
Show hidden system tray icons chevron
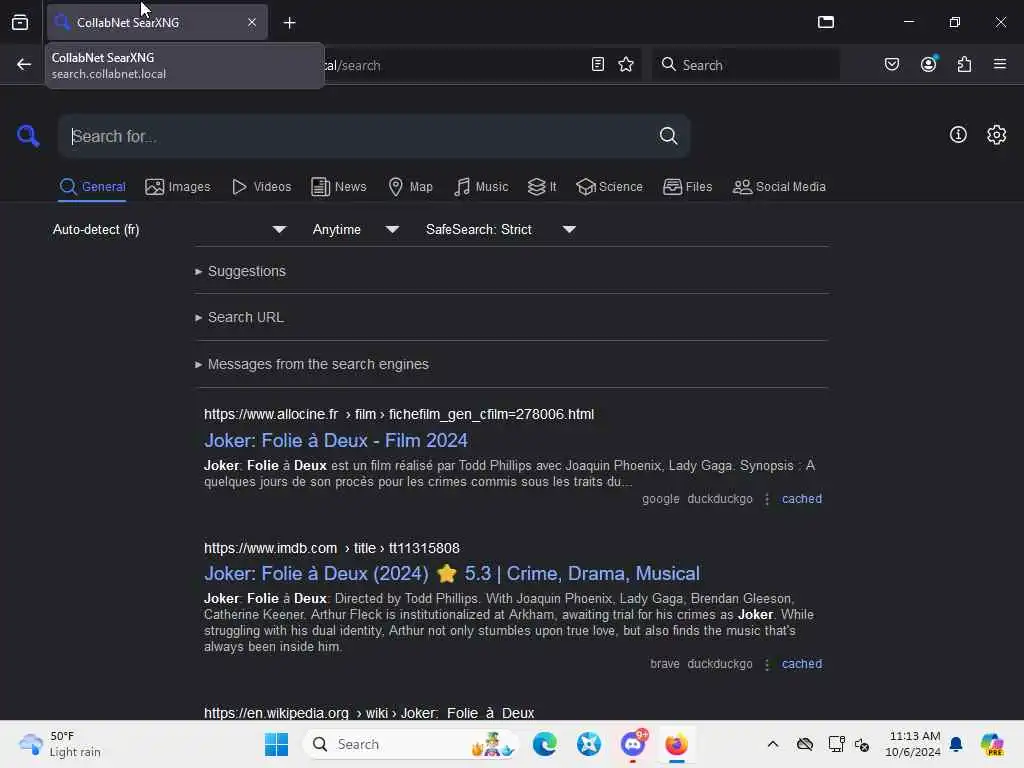tap(773, 744)
